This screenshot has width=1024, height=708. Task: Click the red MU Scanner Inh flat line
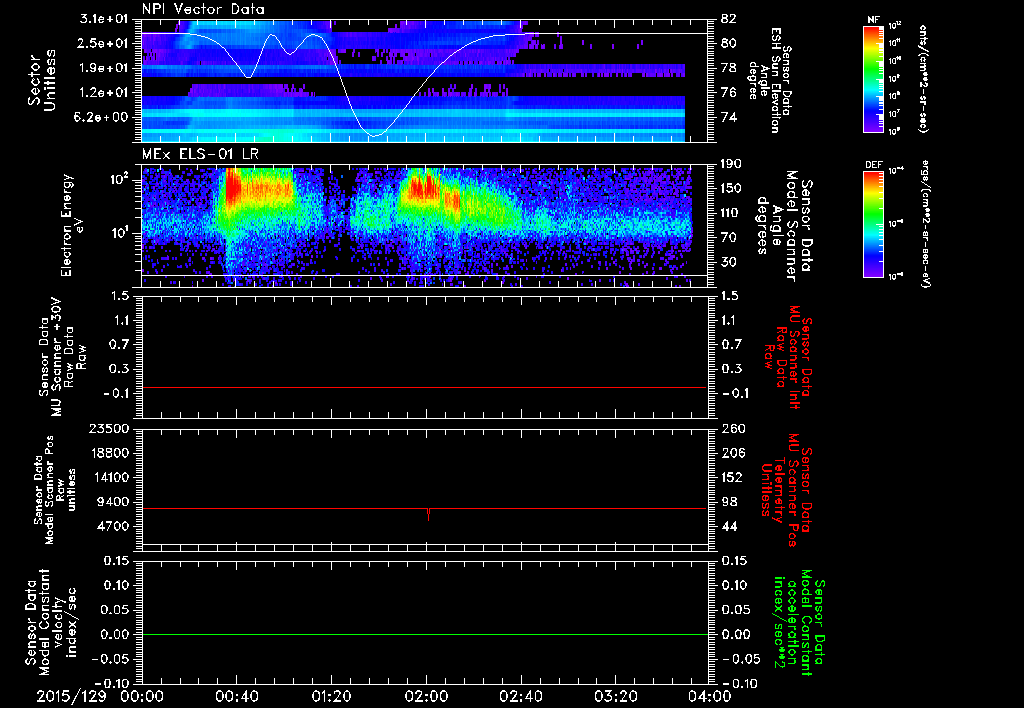(425, 387)
